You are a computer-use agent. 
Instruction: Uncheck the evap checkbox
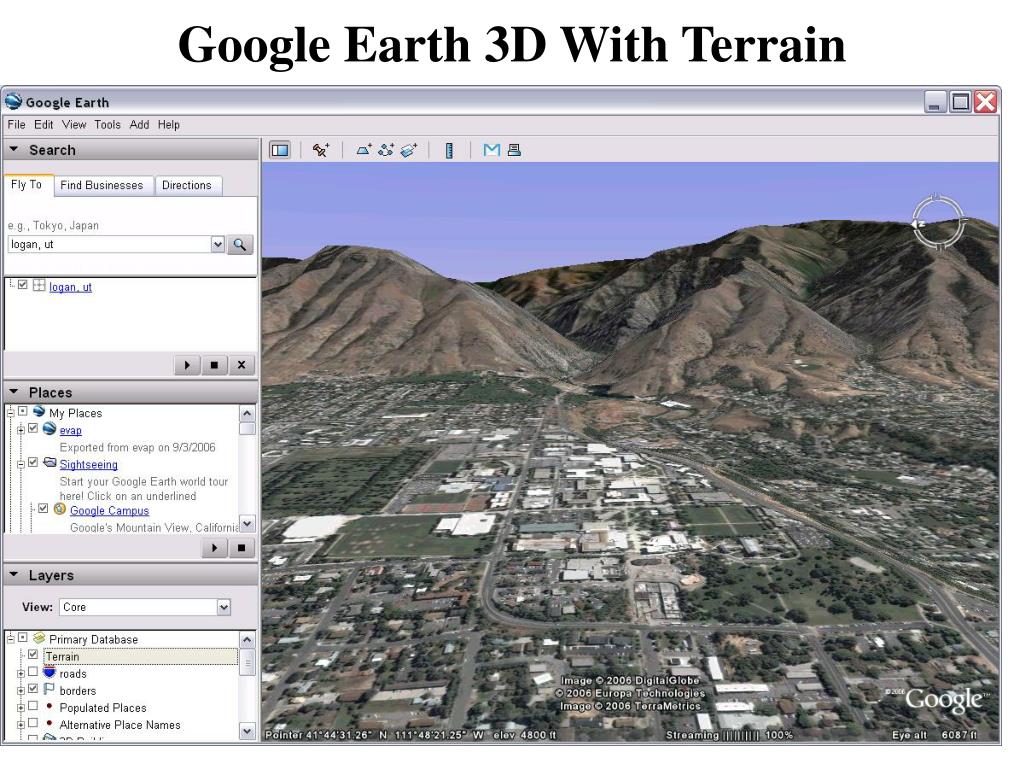click(x=33, y=428)
